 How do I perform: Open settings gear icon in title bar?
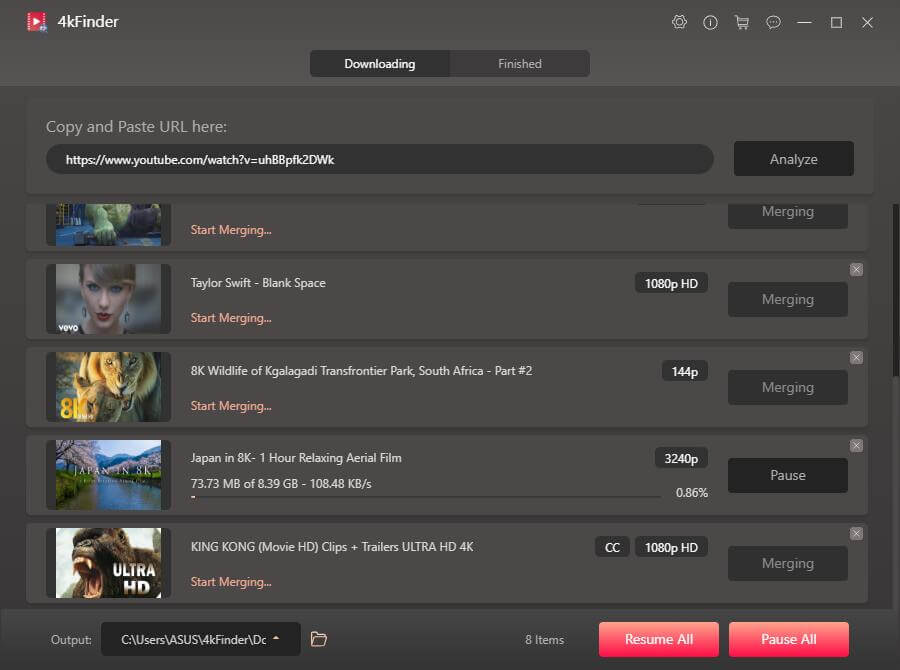680,22
